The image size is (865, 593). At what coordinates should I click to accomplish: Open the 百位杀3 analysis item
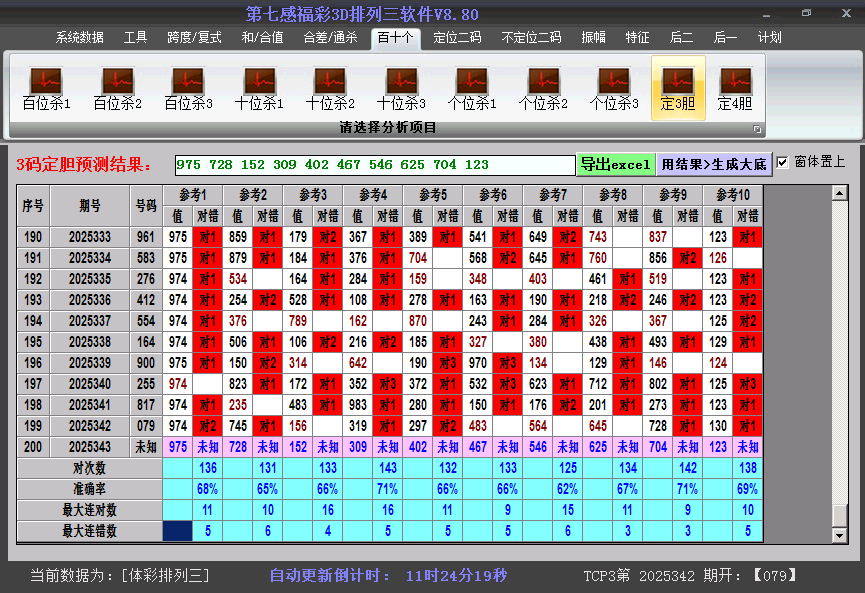coord(188,88)
